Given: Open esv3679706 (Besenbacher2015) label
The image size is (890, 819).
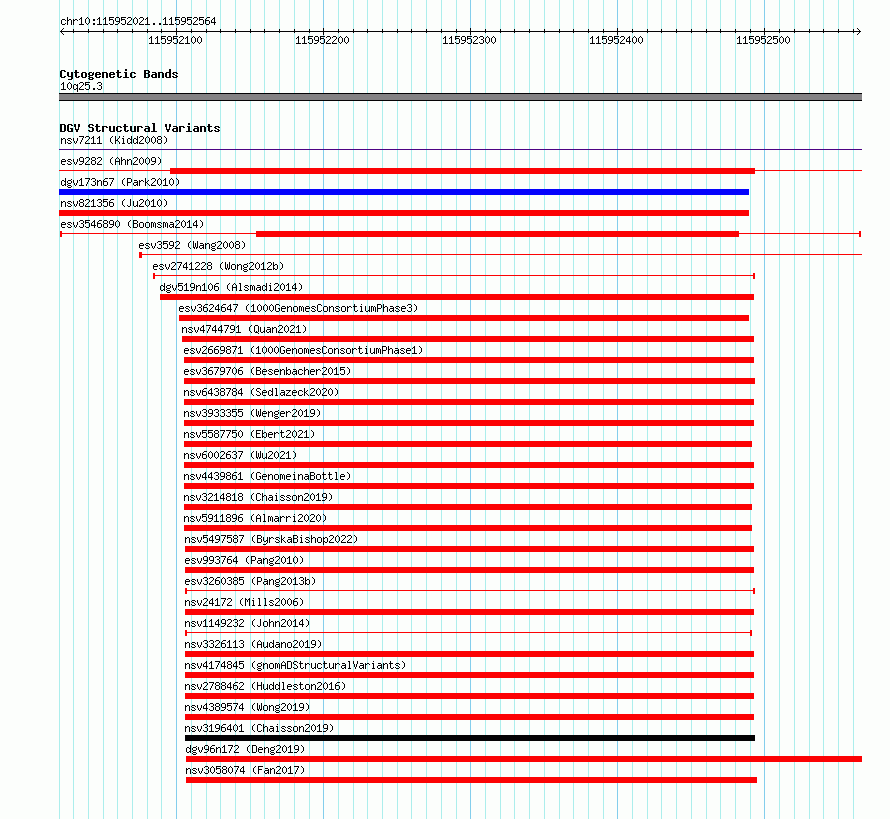Looking at the screenshot, I should click(x=267, y=371).
